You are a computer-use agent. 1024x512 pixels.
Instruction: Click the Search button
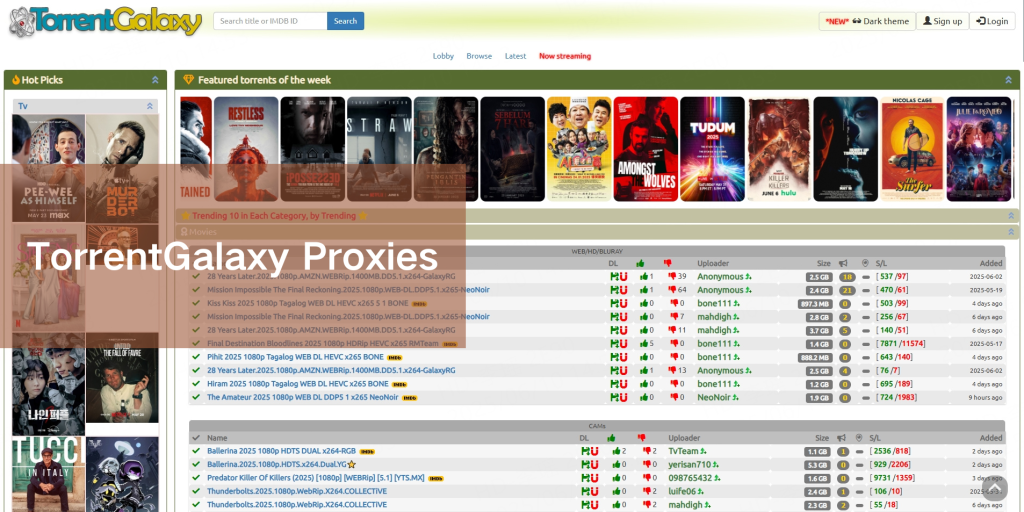(345, 21)
